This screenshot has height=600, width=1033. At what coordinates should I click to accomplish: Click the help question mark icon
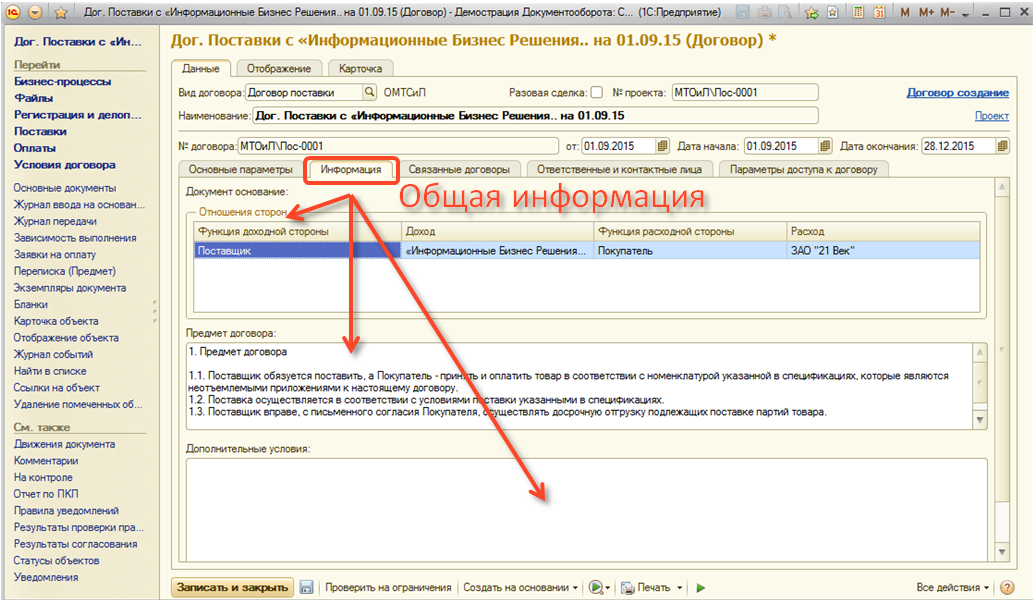click(x=1009, y=588)
